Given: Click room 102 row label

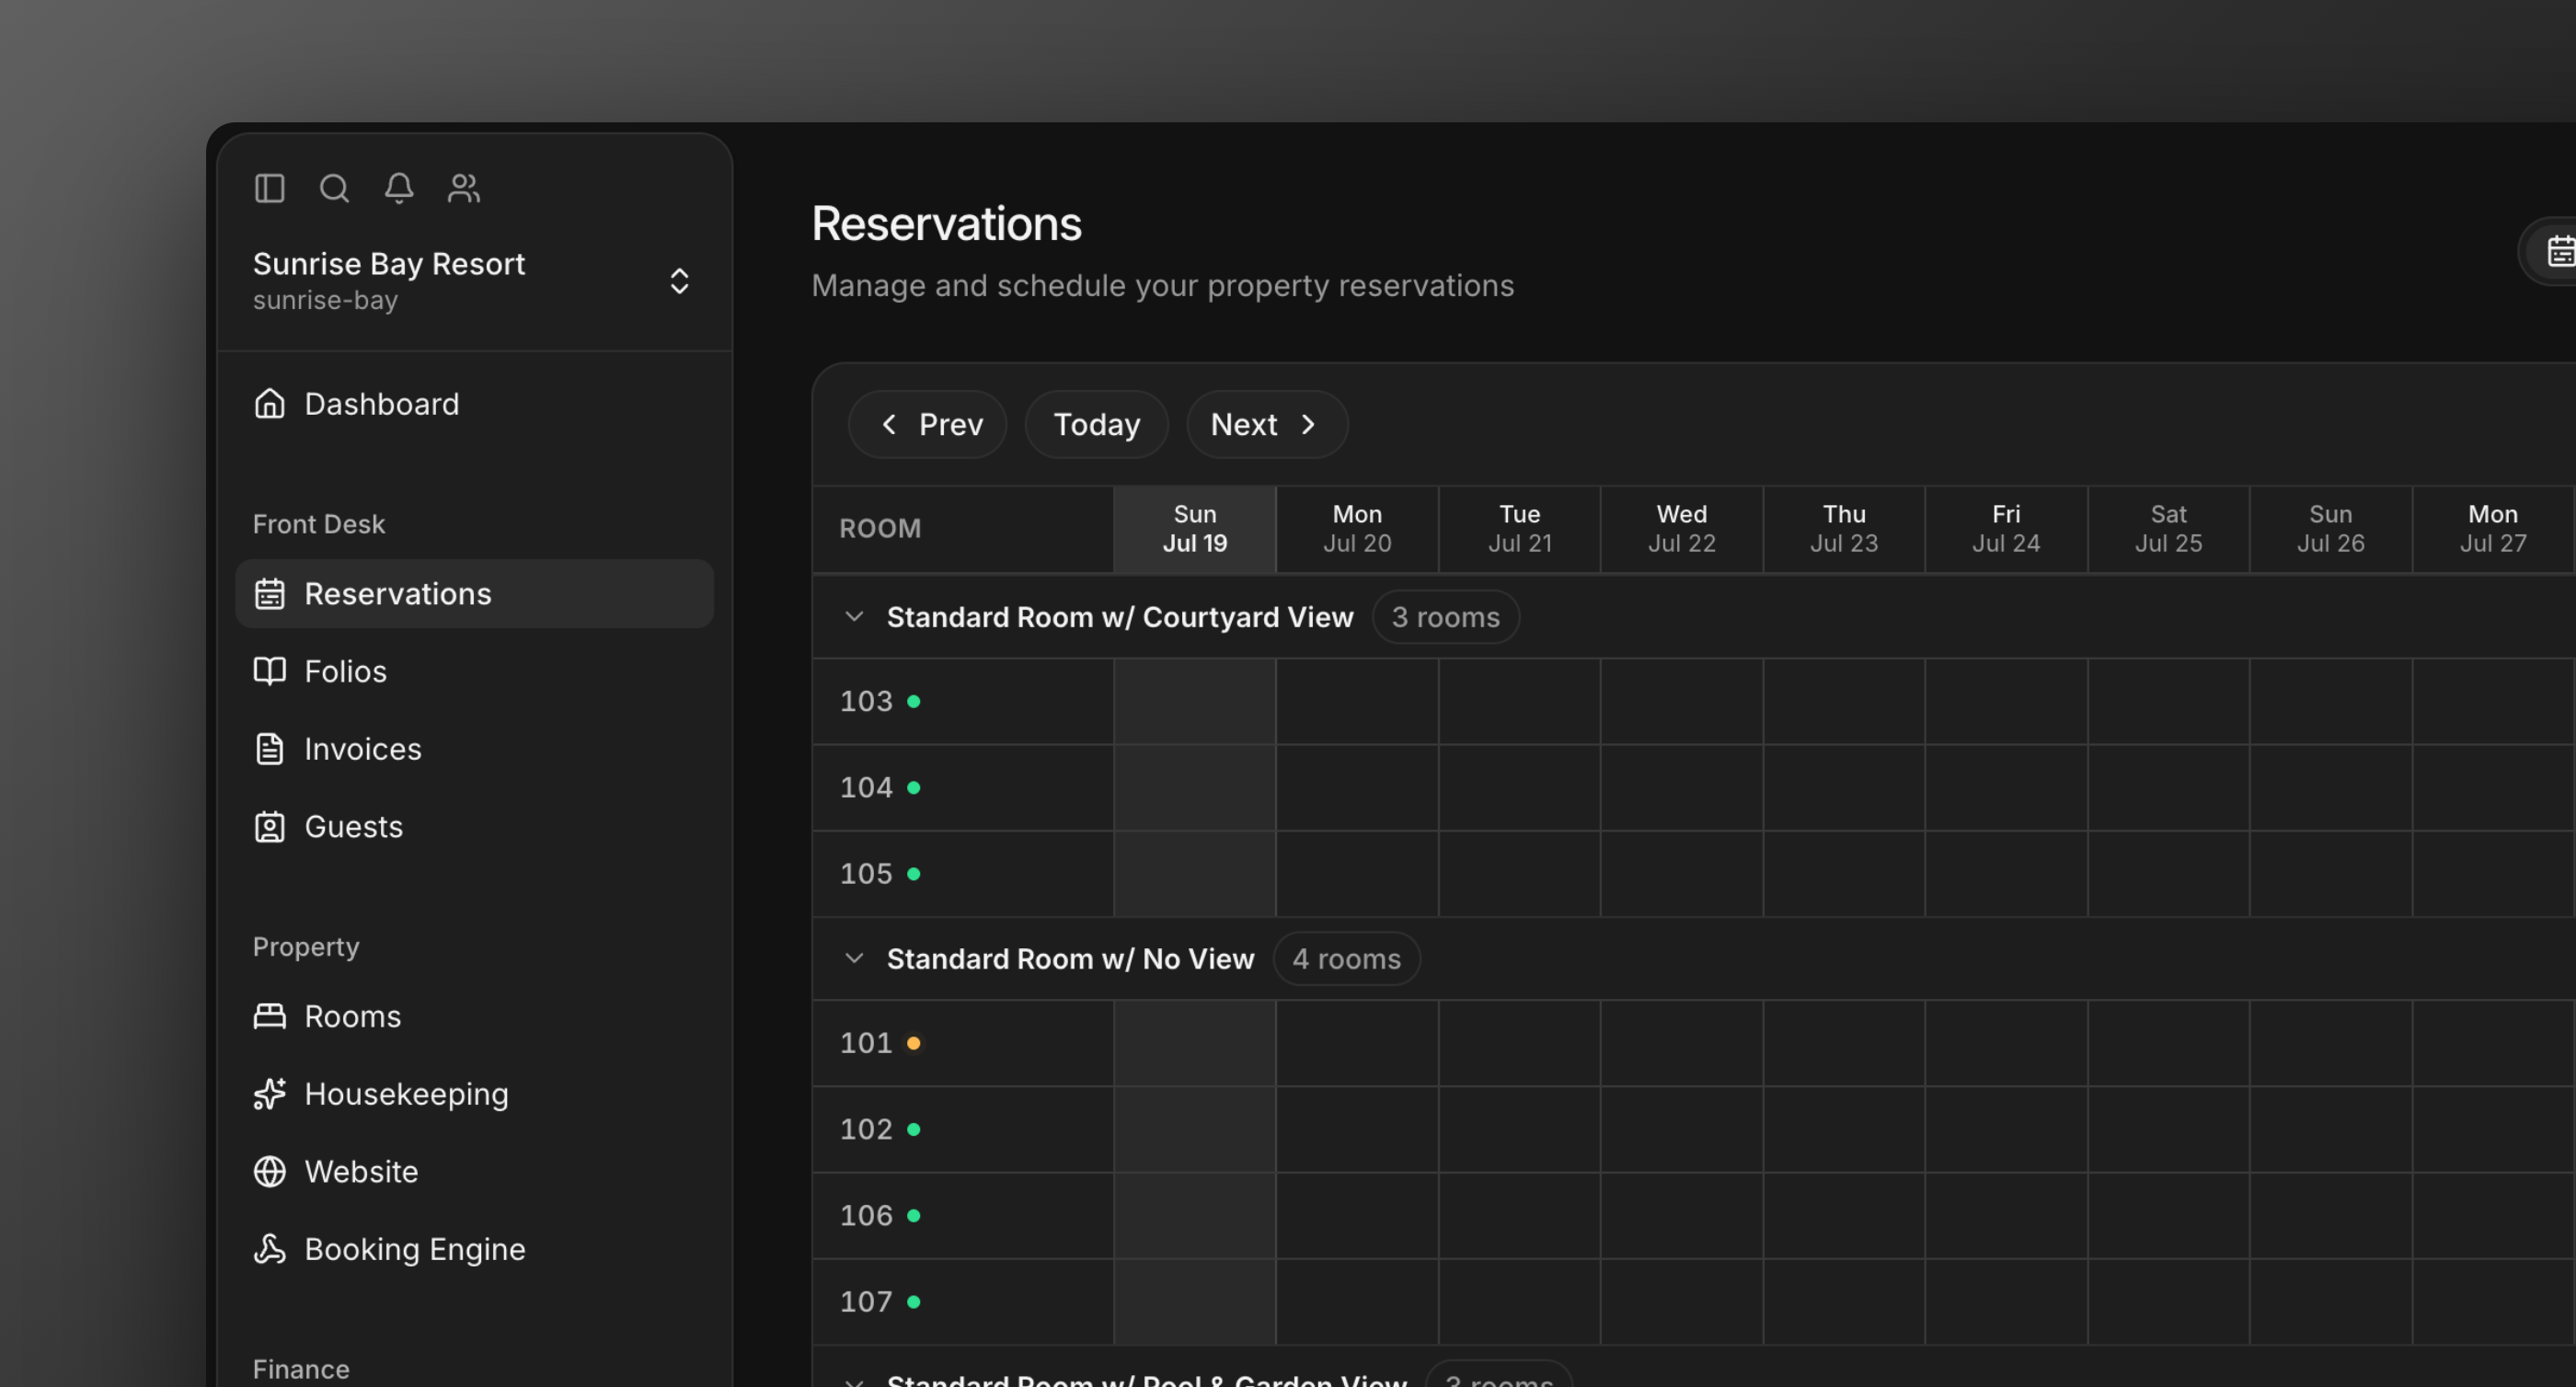Looking at the screenshot, I should coord(866,1130).
